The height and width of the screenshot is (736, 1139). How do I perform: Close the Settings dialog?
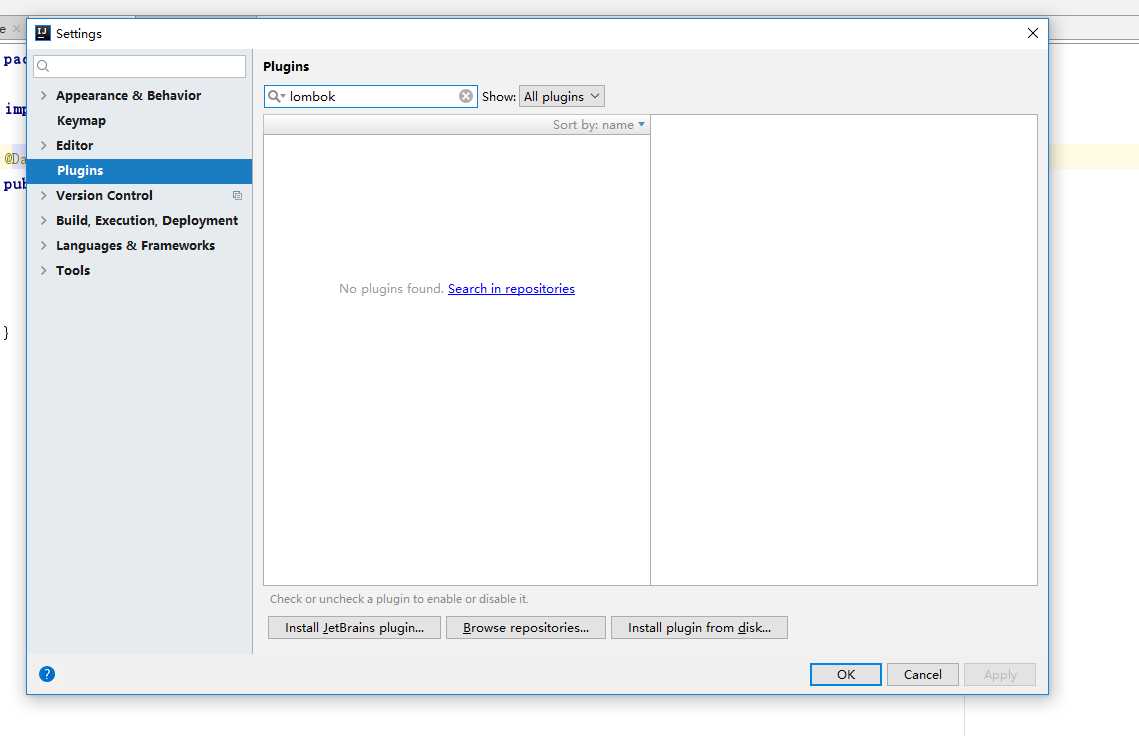[1032, 33]
